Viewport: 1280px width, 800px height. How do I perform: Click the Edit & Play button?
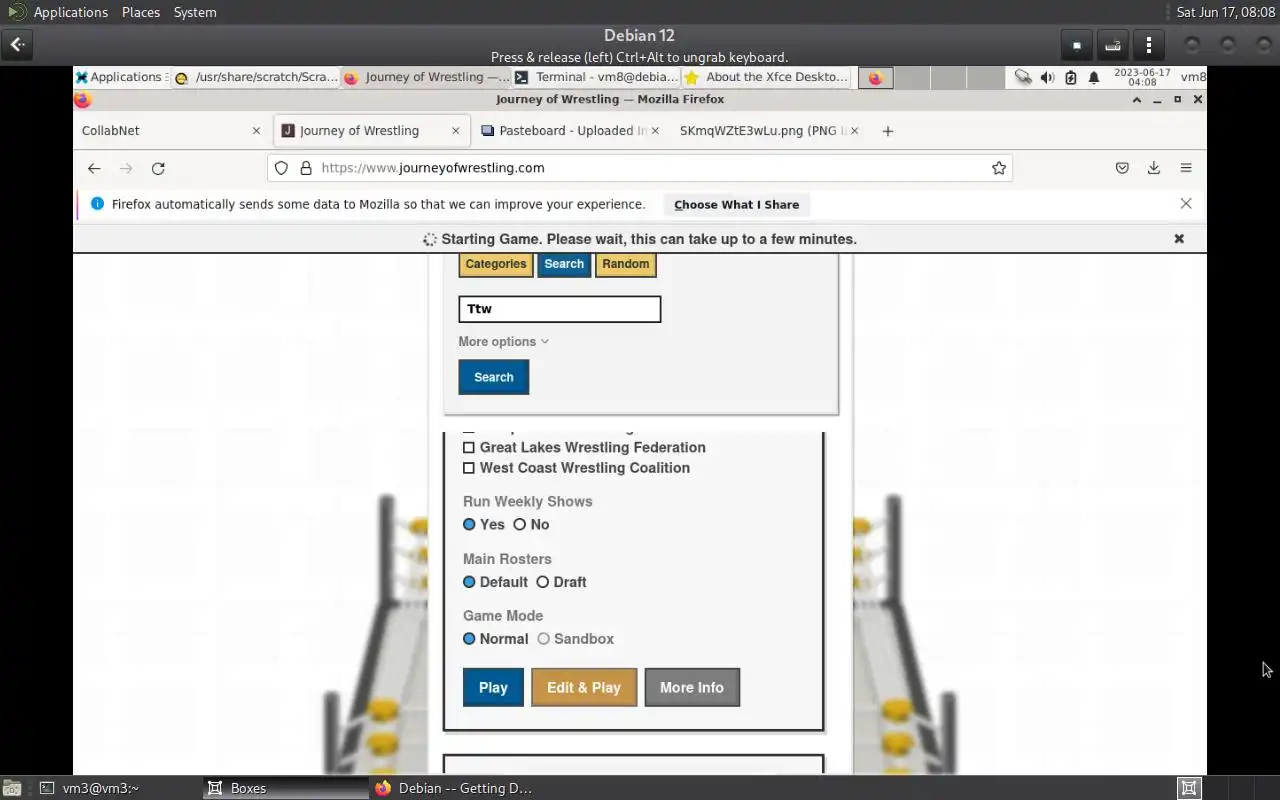(x=584, y=688)
